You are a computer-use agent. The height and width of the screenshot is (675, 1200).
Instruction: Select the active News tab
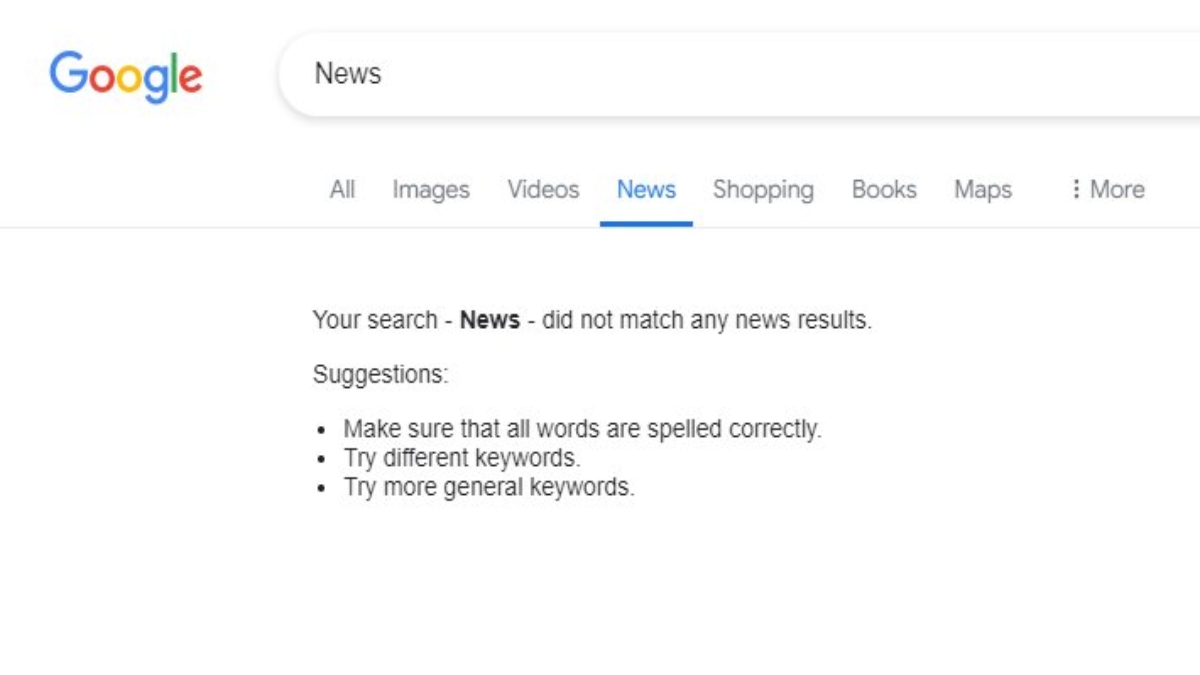click(x=646, y=189)
